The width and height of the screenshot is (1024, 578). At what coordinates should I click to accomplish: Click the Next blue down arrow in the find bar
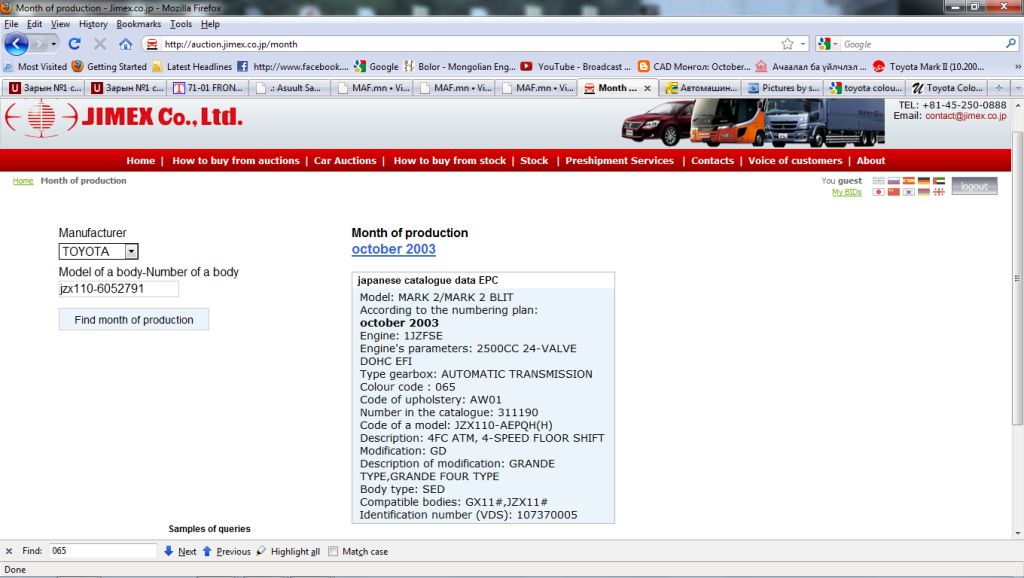(169, 551)
